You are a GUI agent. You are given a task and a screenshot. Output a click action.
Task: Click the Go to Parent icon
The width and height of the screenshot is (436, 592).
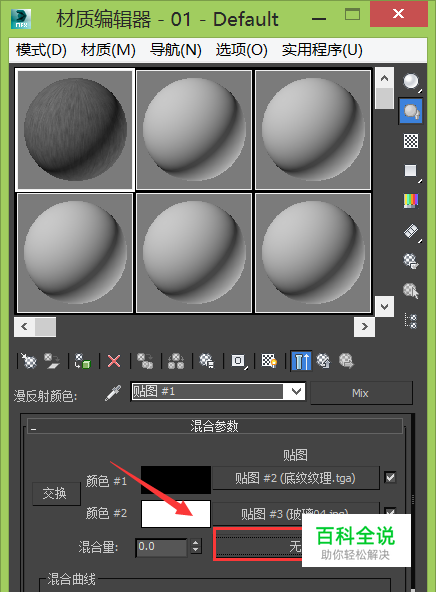click(x=324, y=361)
